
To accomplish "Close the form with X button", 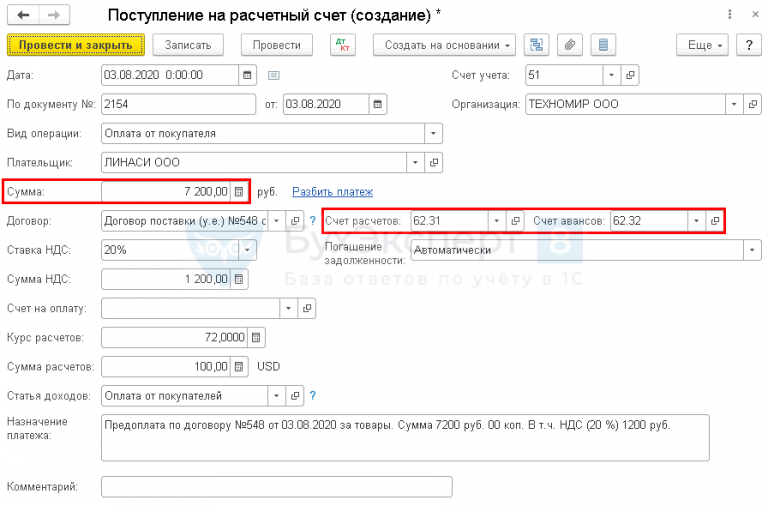I will click(755, 15).
